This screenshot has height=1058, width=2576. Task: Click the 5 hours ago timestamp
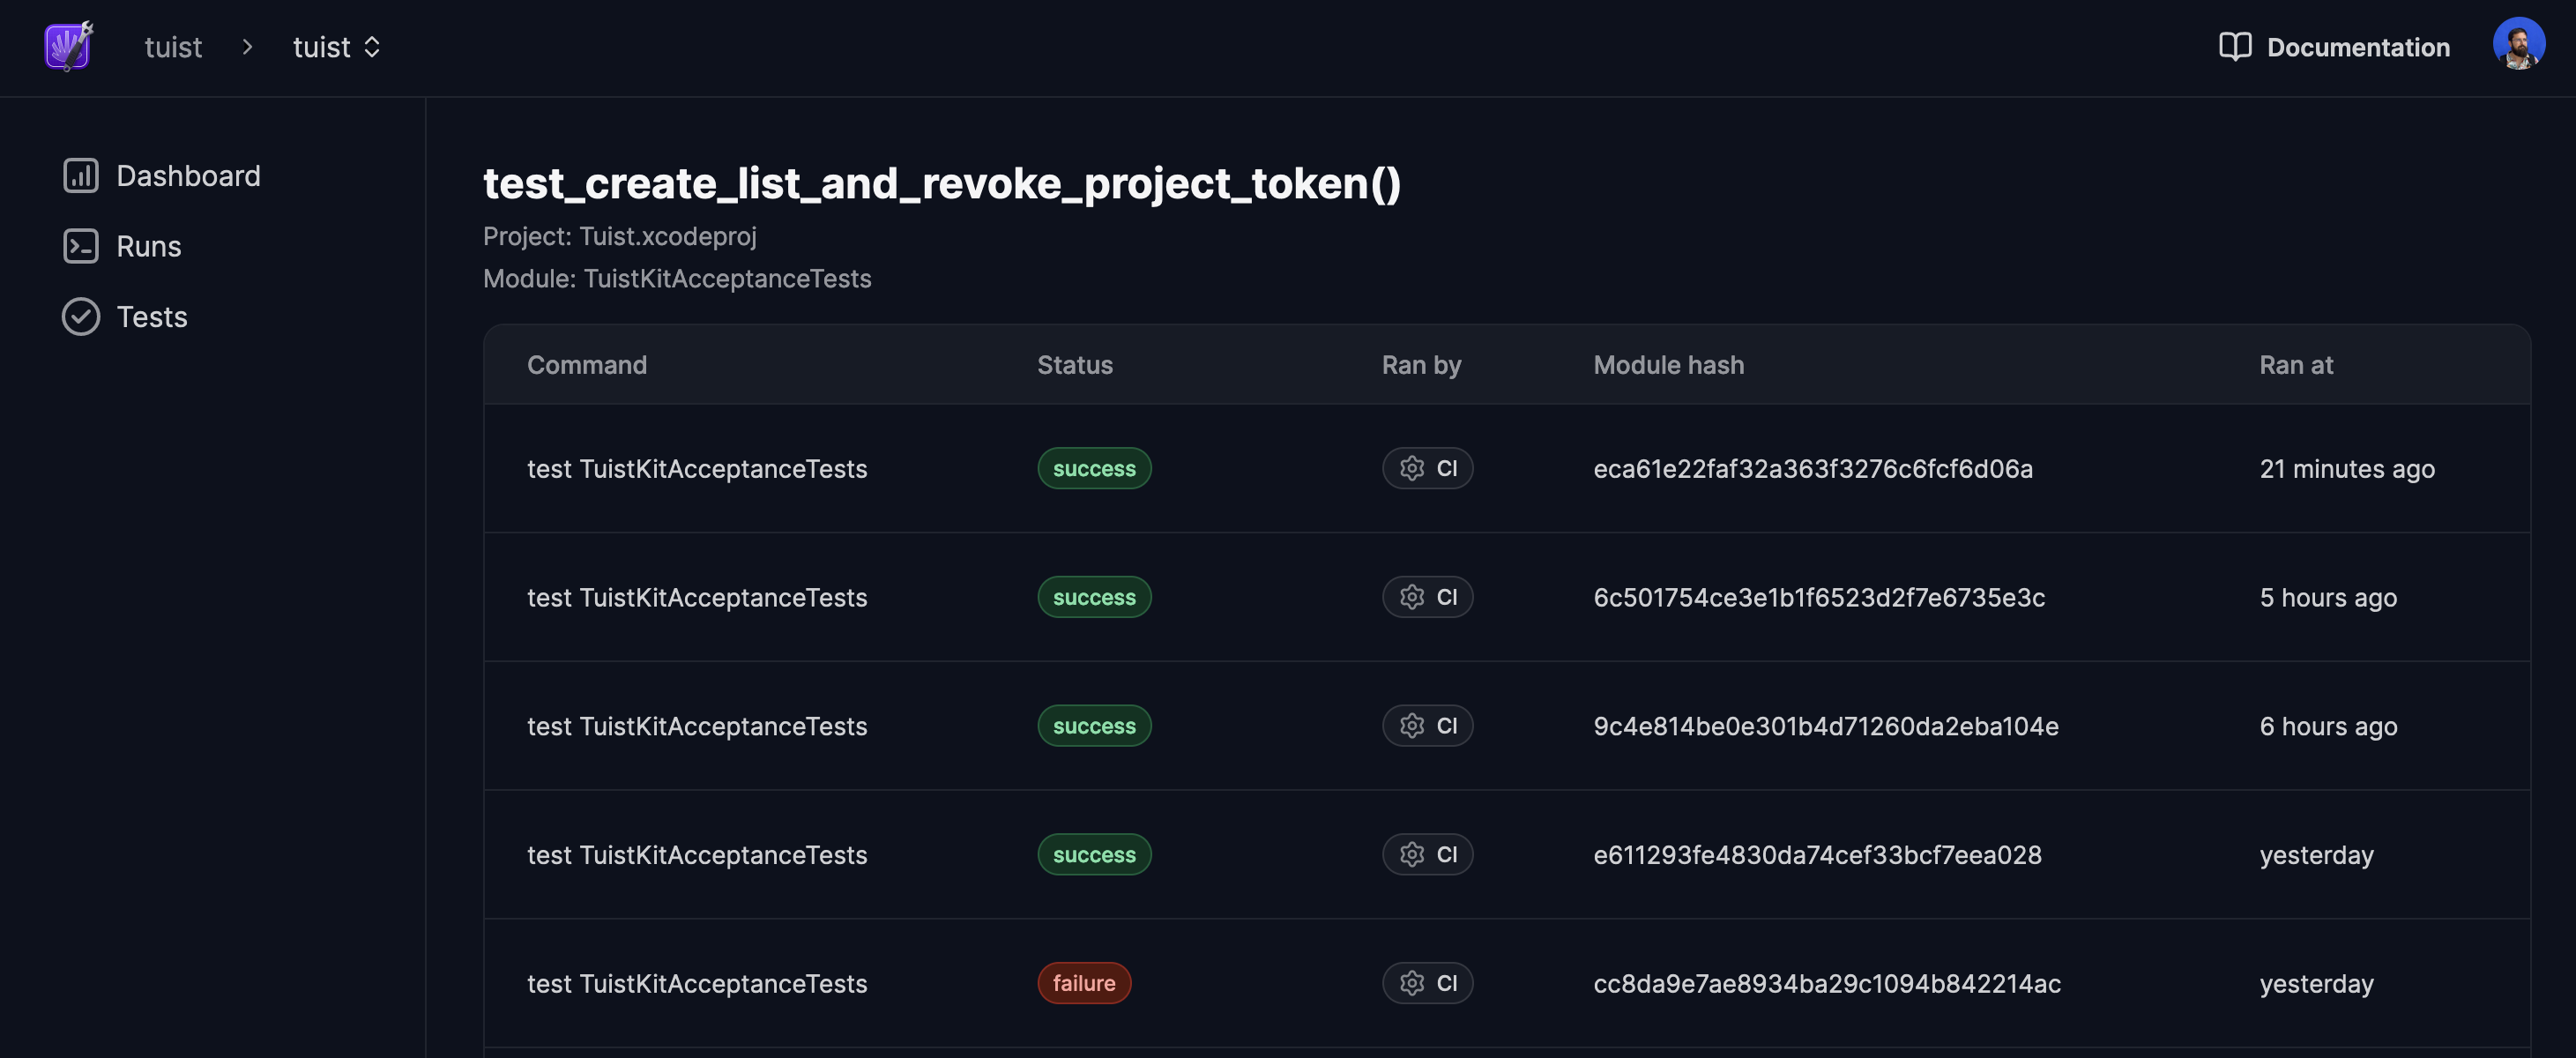2328,598
